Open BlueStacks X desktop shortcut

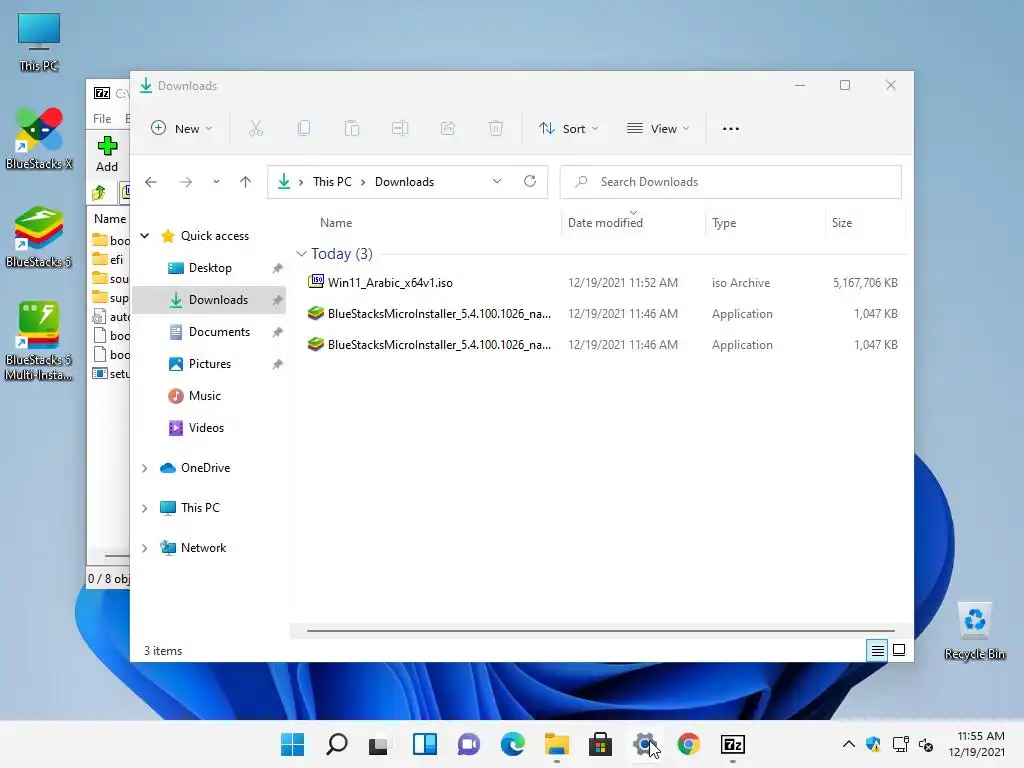pos(39,138)
